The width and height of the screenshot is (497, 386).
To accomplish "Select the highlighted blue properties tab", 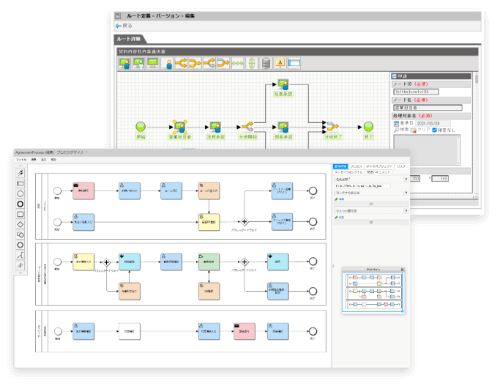I will coord(340,166).
